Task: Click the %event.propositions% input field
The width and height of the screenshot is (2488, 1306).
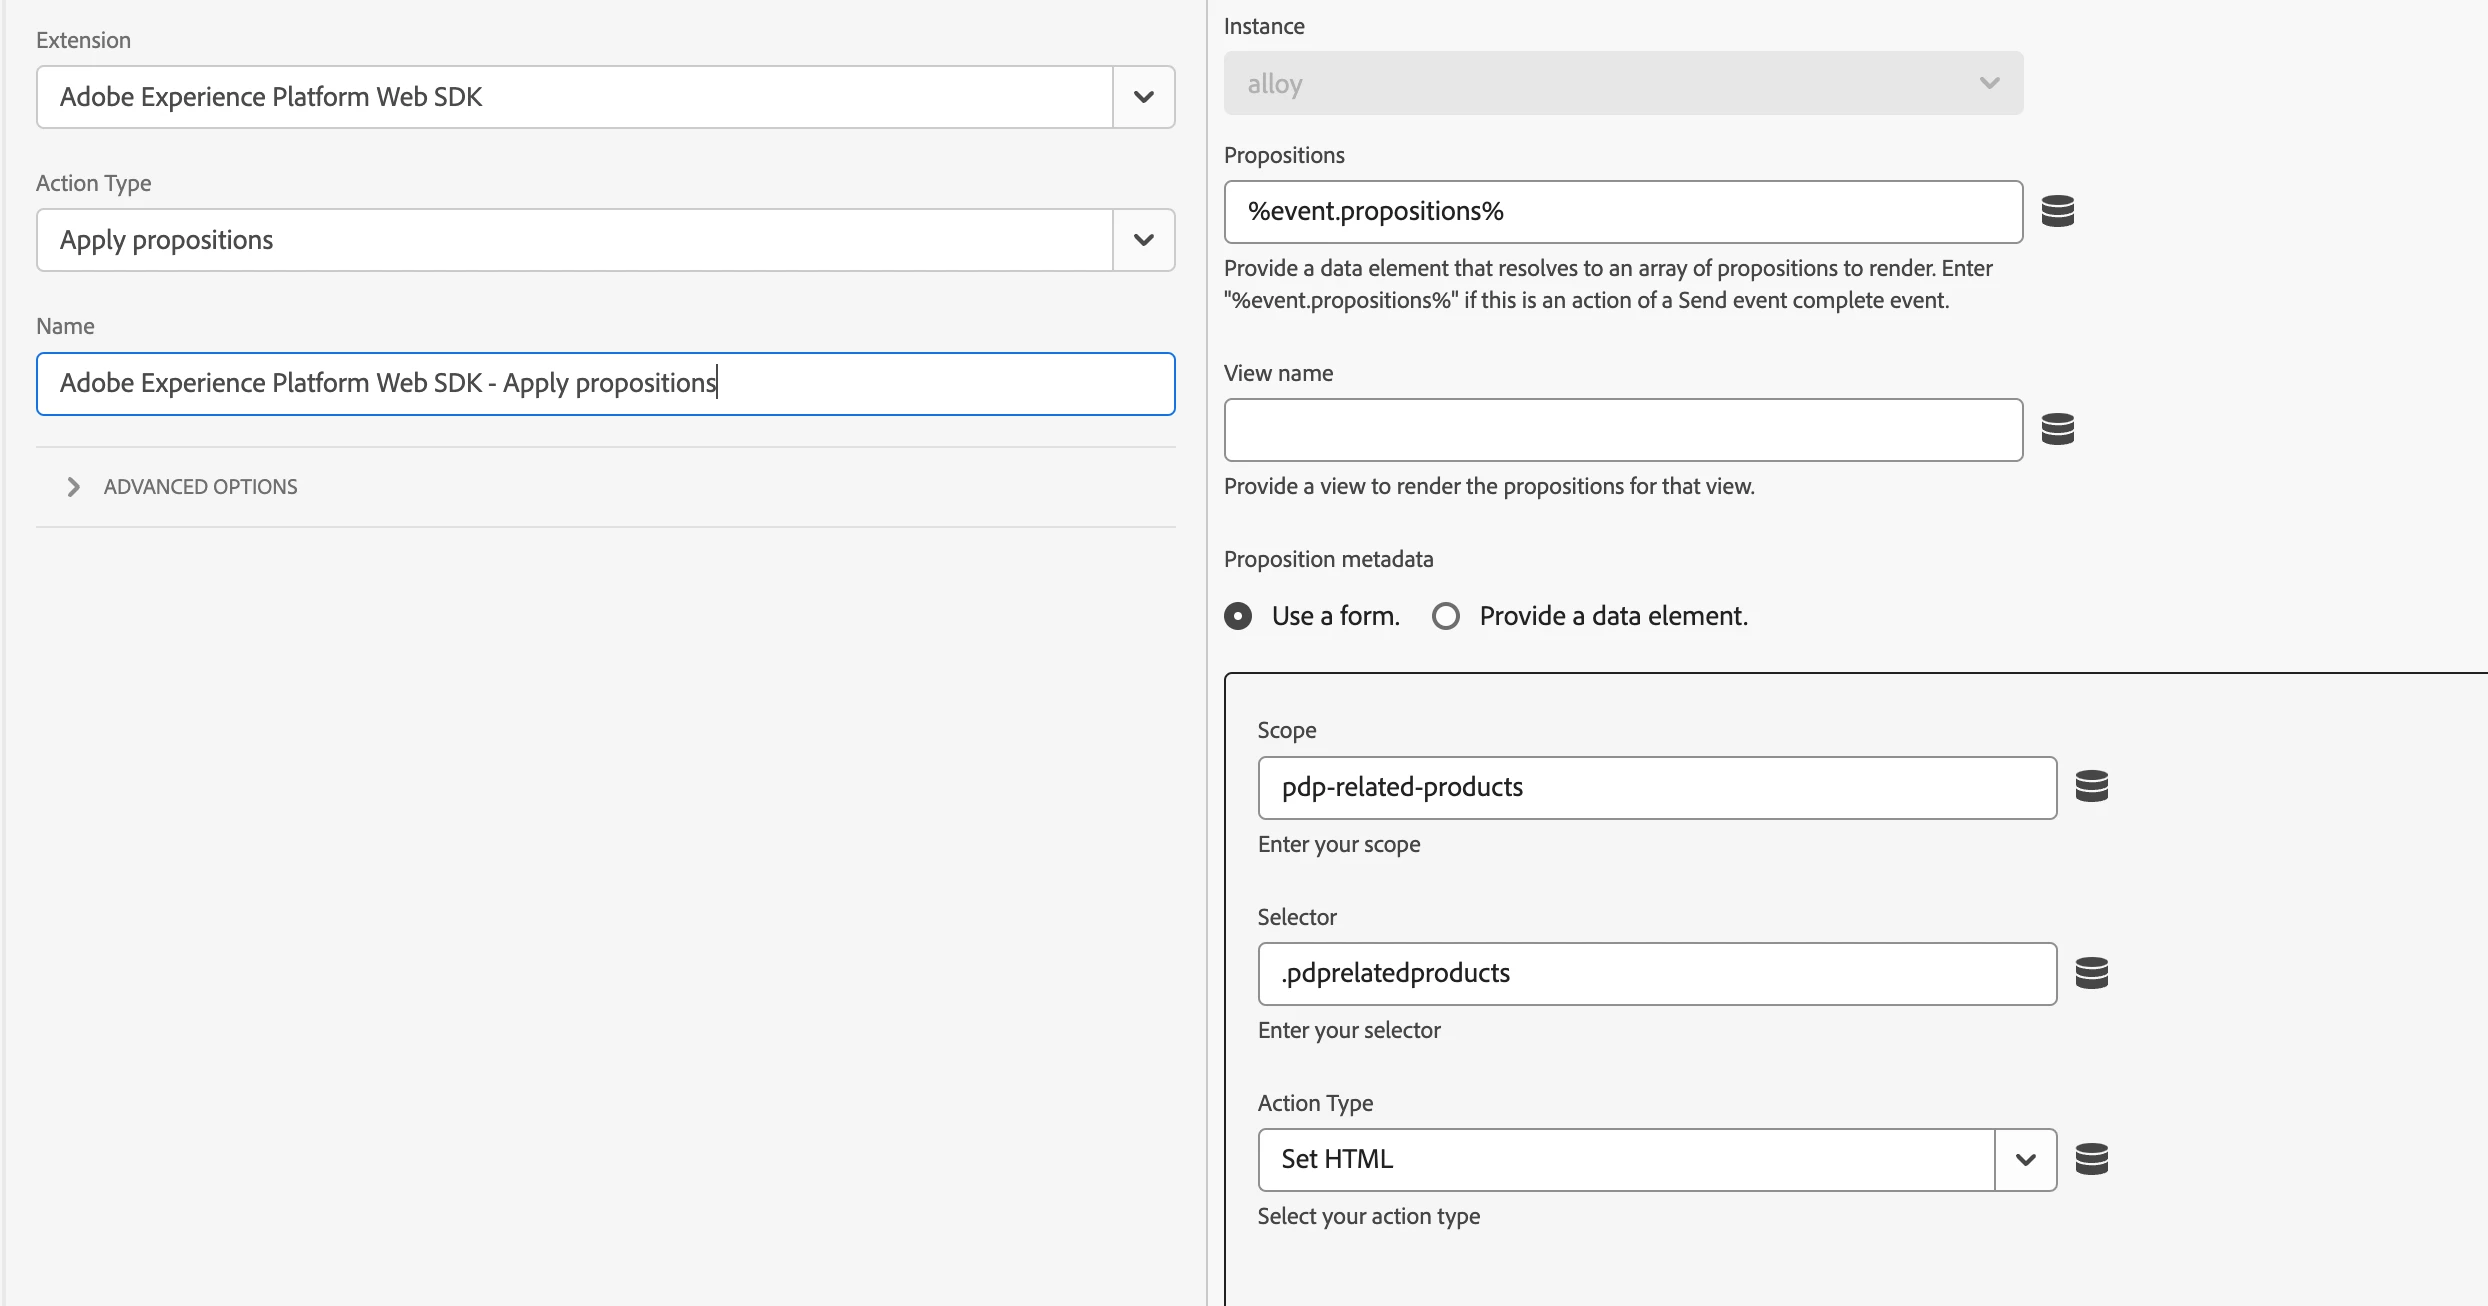Action: 1622,212
